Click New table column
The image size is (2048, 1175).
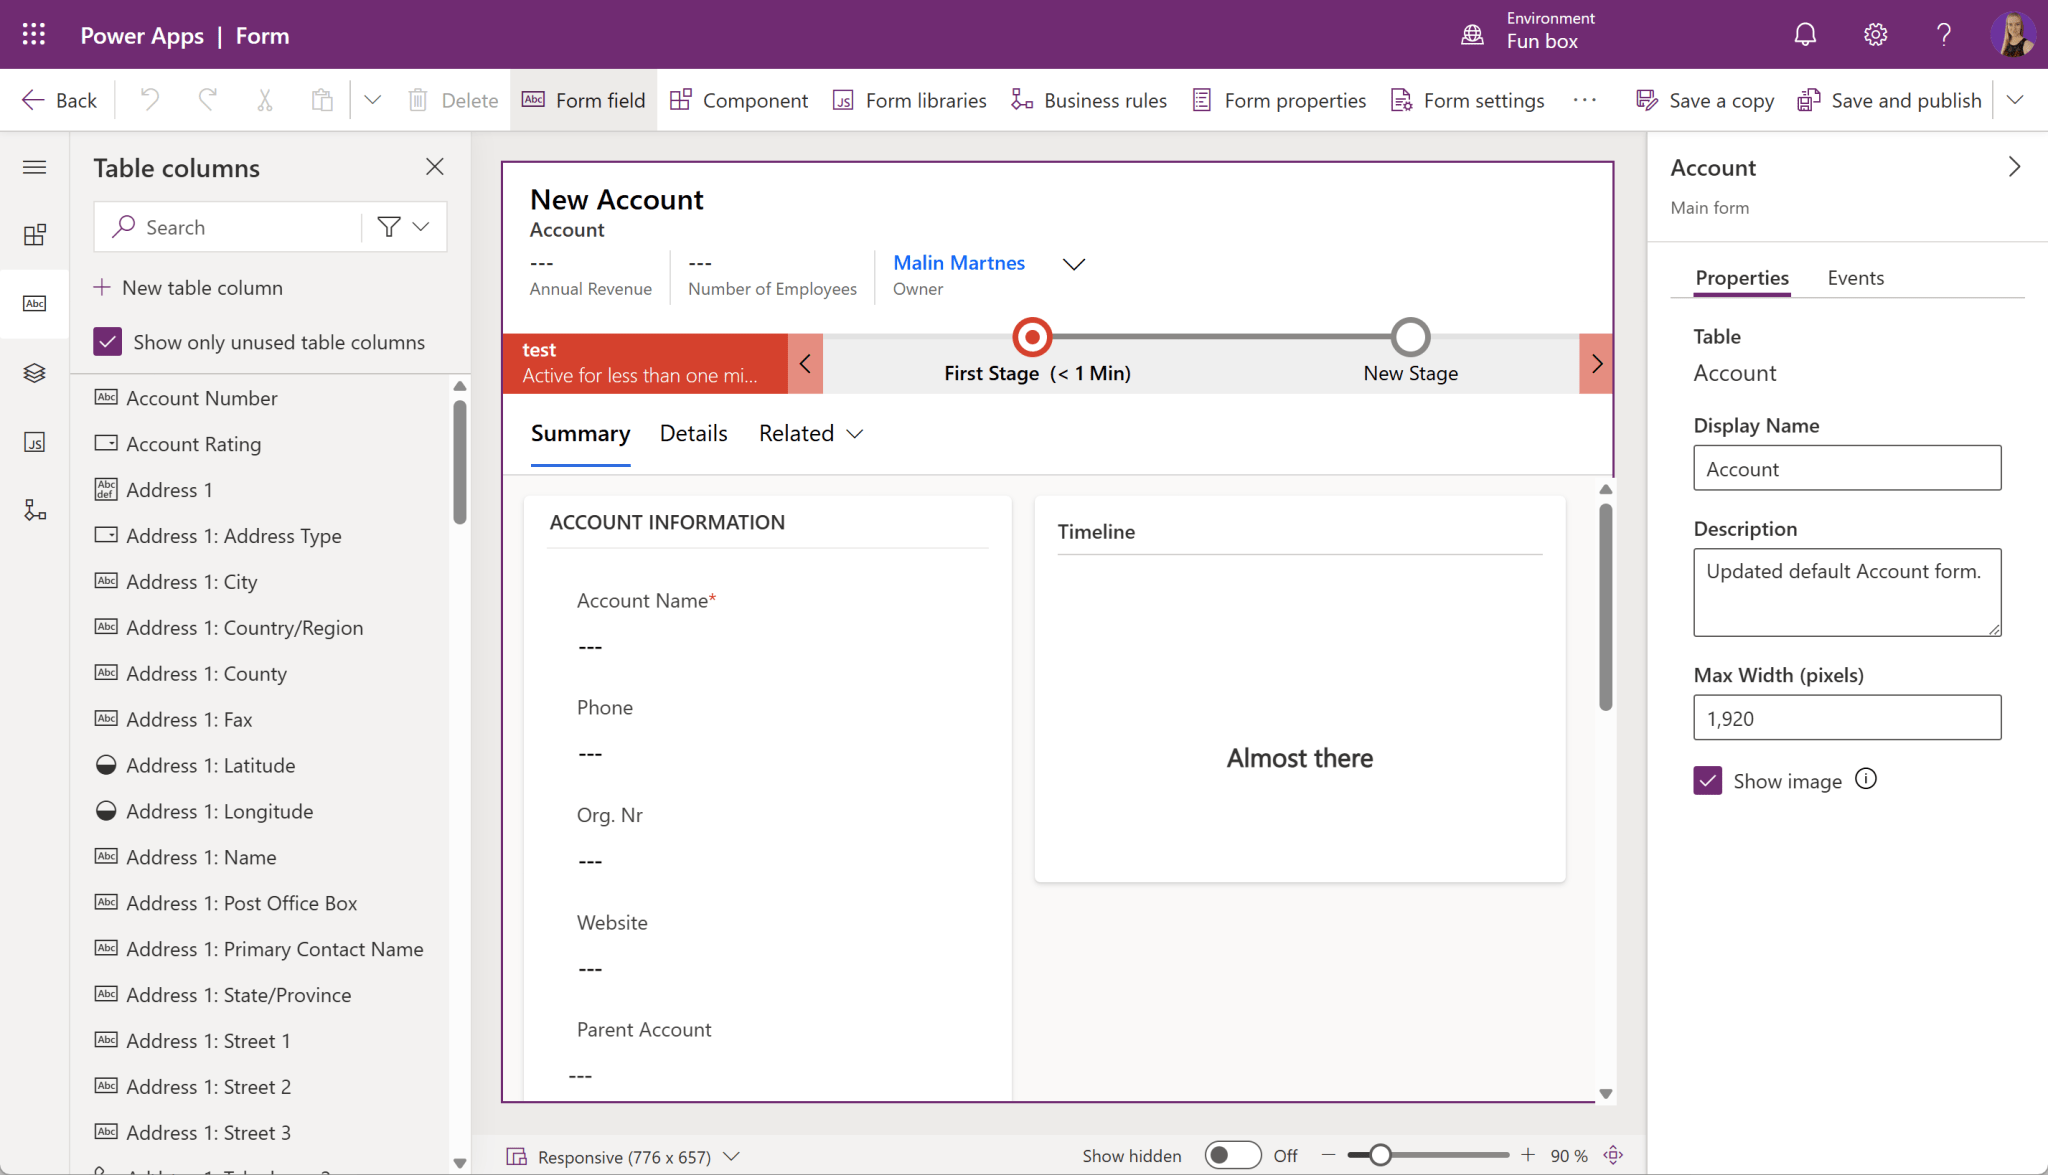[x=188, y=288]
